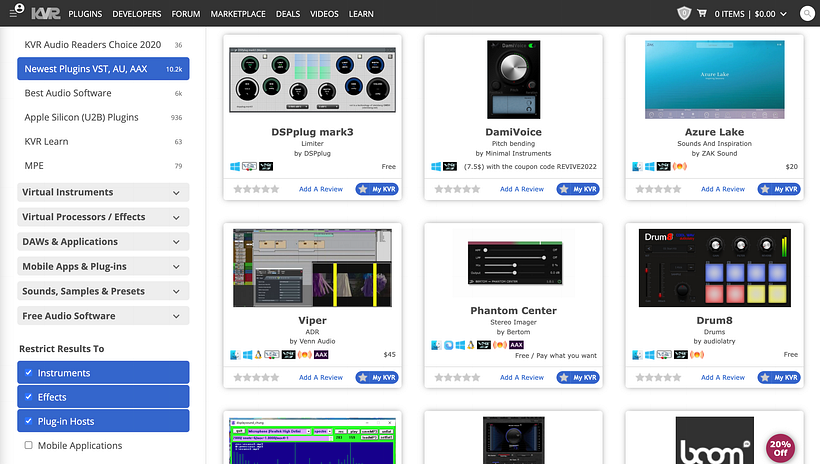Open the DEVELOPERS menu

(136, 14)
